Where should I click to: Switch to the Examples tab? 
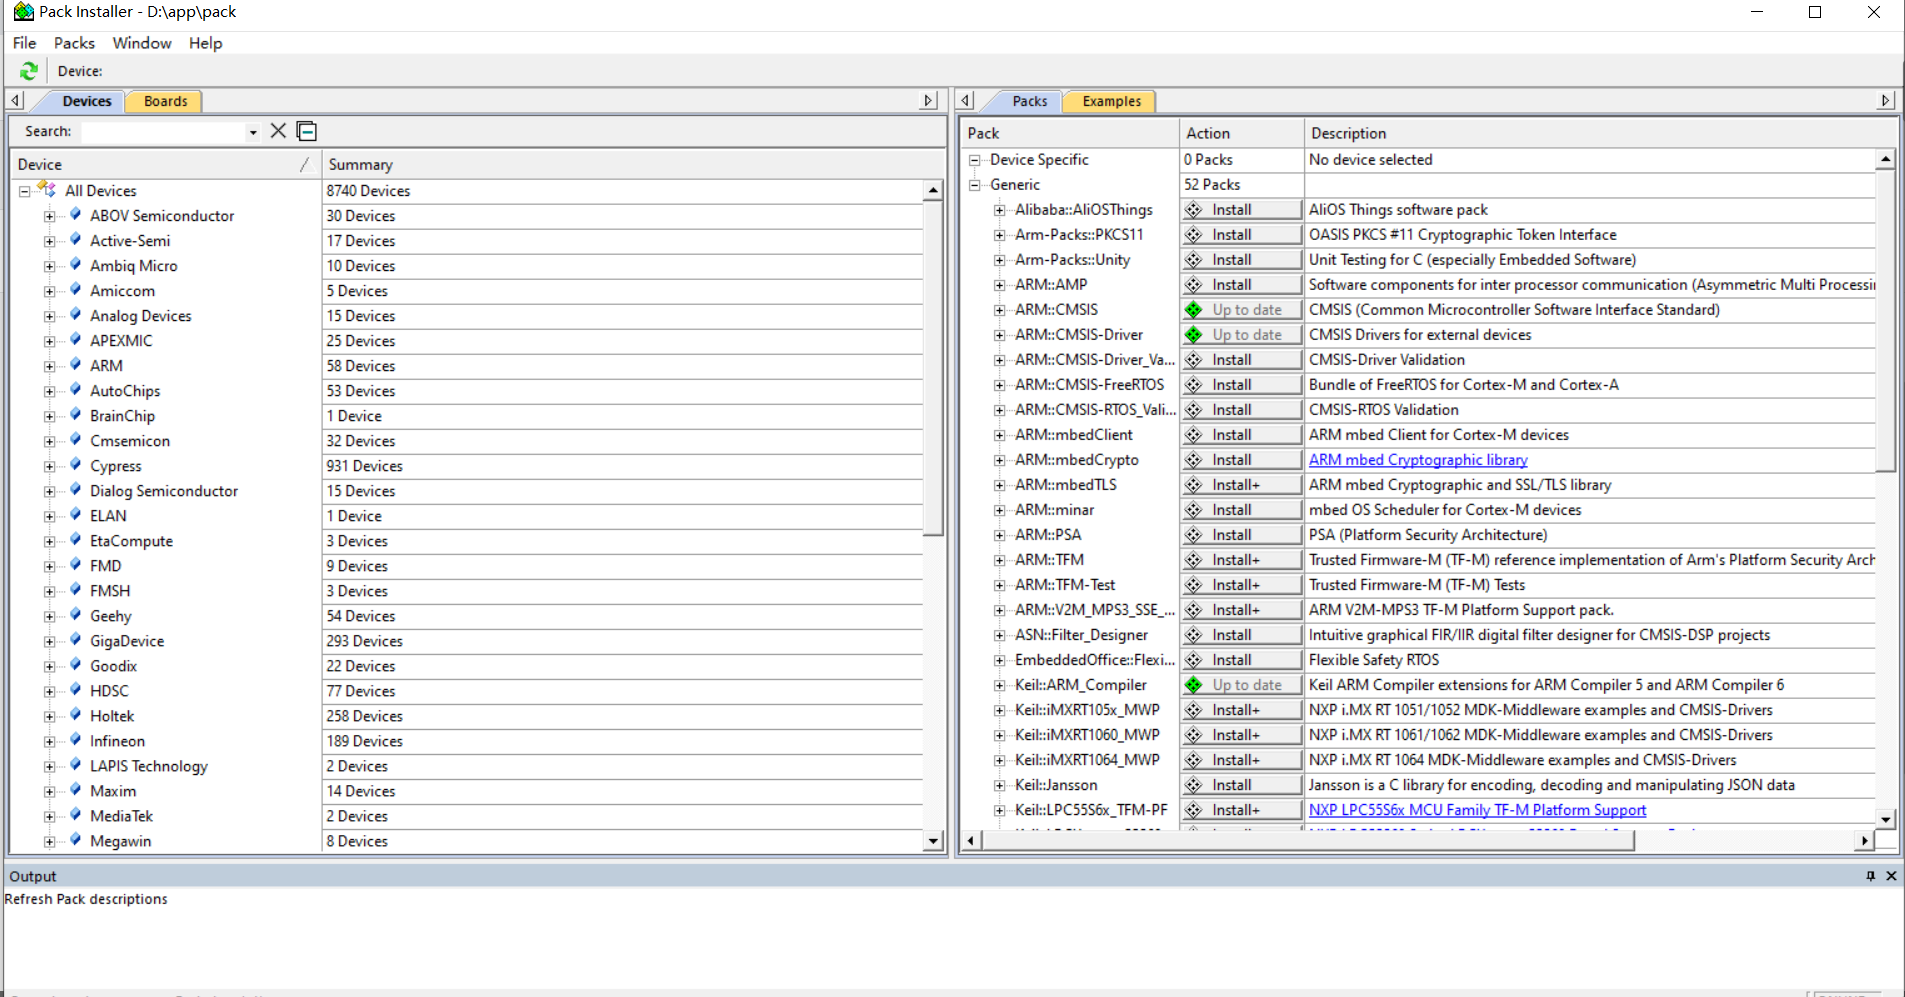click(x=1111, y=101)
